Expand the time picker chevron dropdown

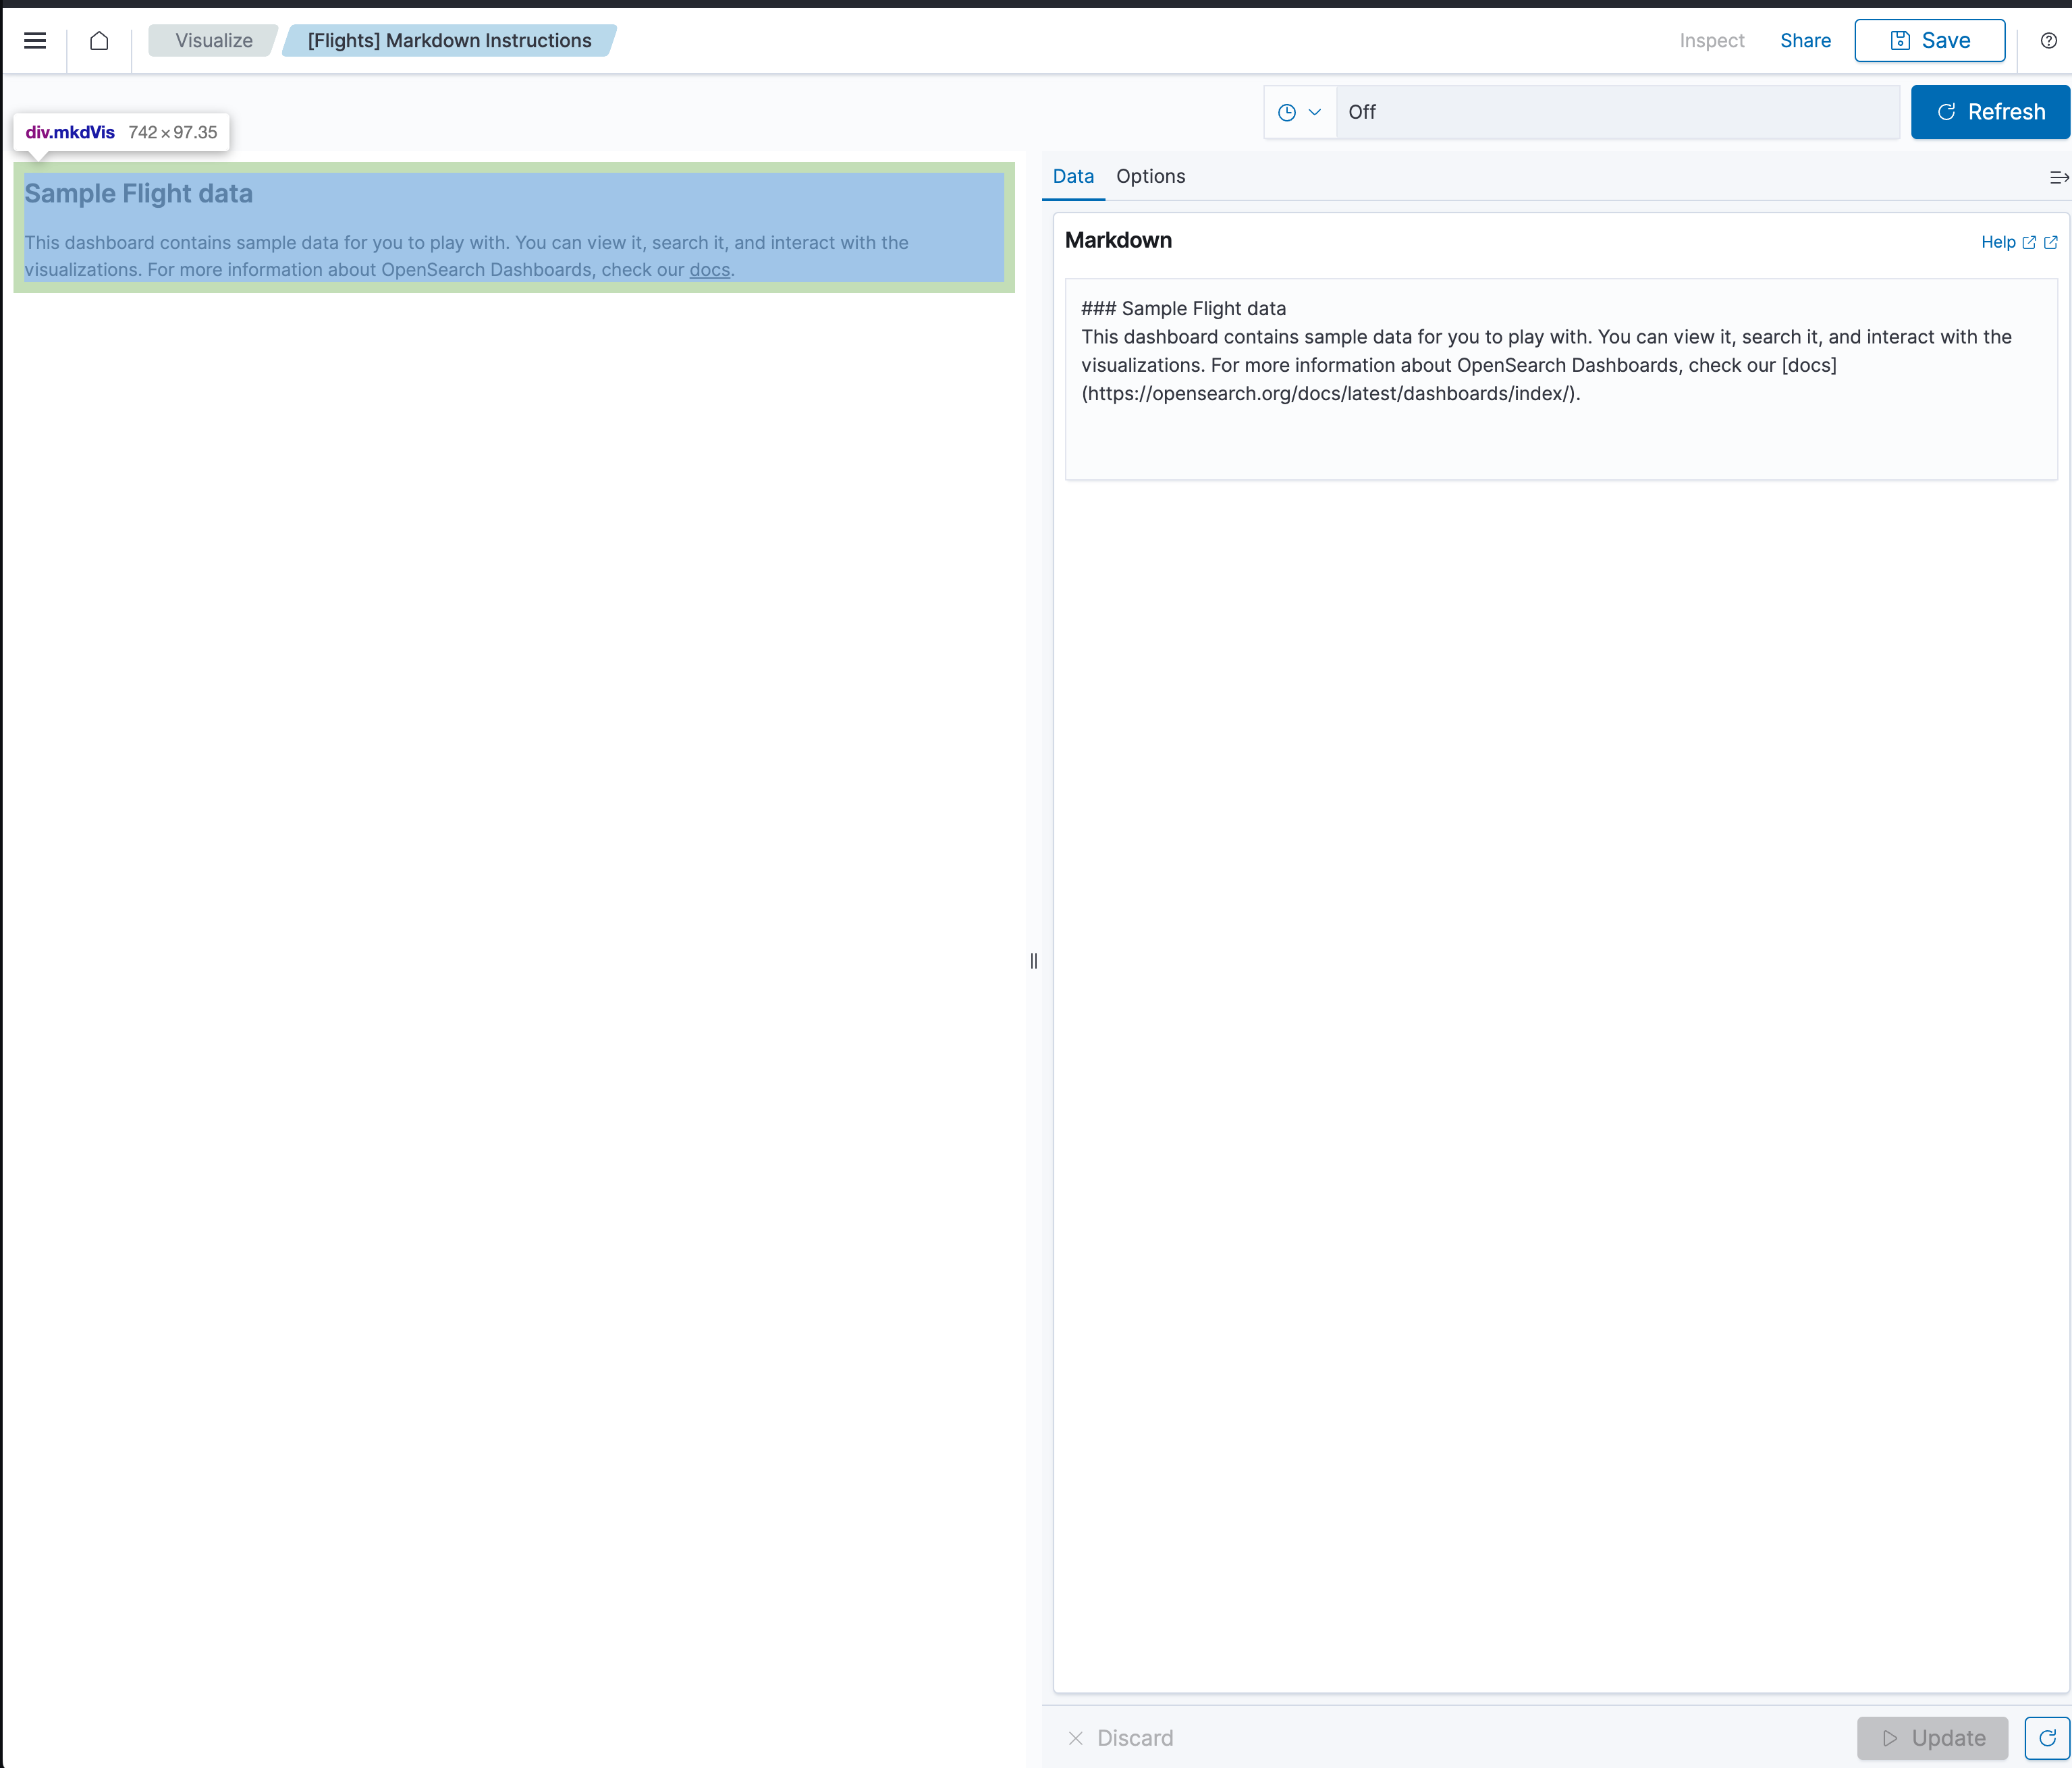pyautogui.click(x=1314, y=112)
